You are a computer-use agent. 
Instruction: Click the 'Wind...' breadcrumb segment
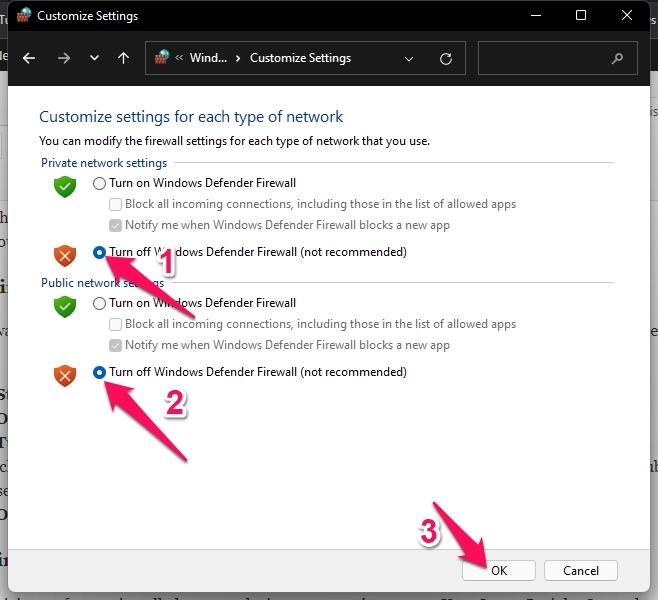pos(208,57)
